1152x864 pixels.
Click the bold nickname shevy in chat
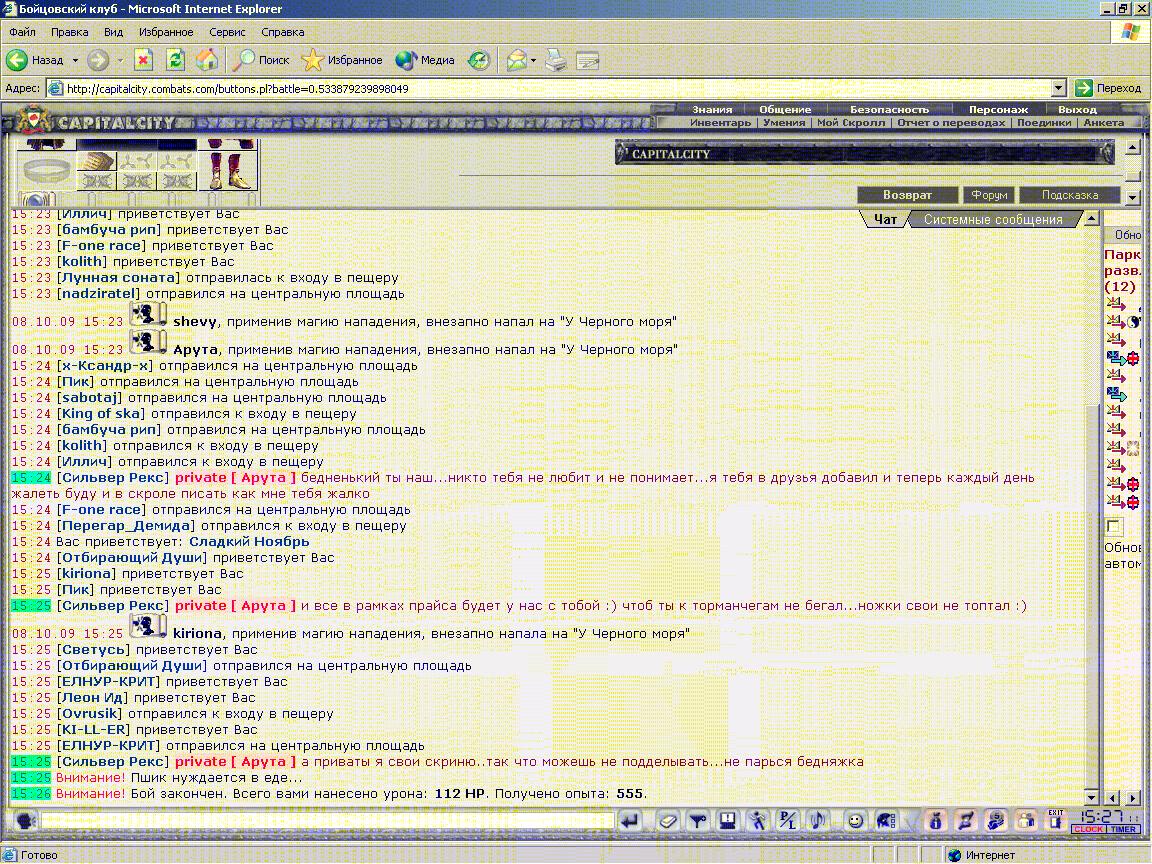(195, 322)
